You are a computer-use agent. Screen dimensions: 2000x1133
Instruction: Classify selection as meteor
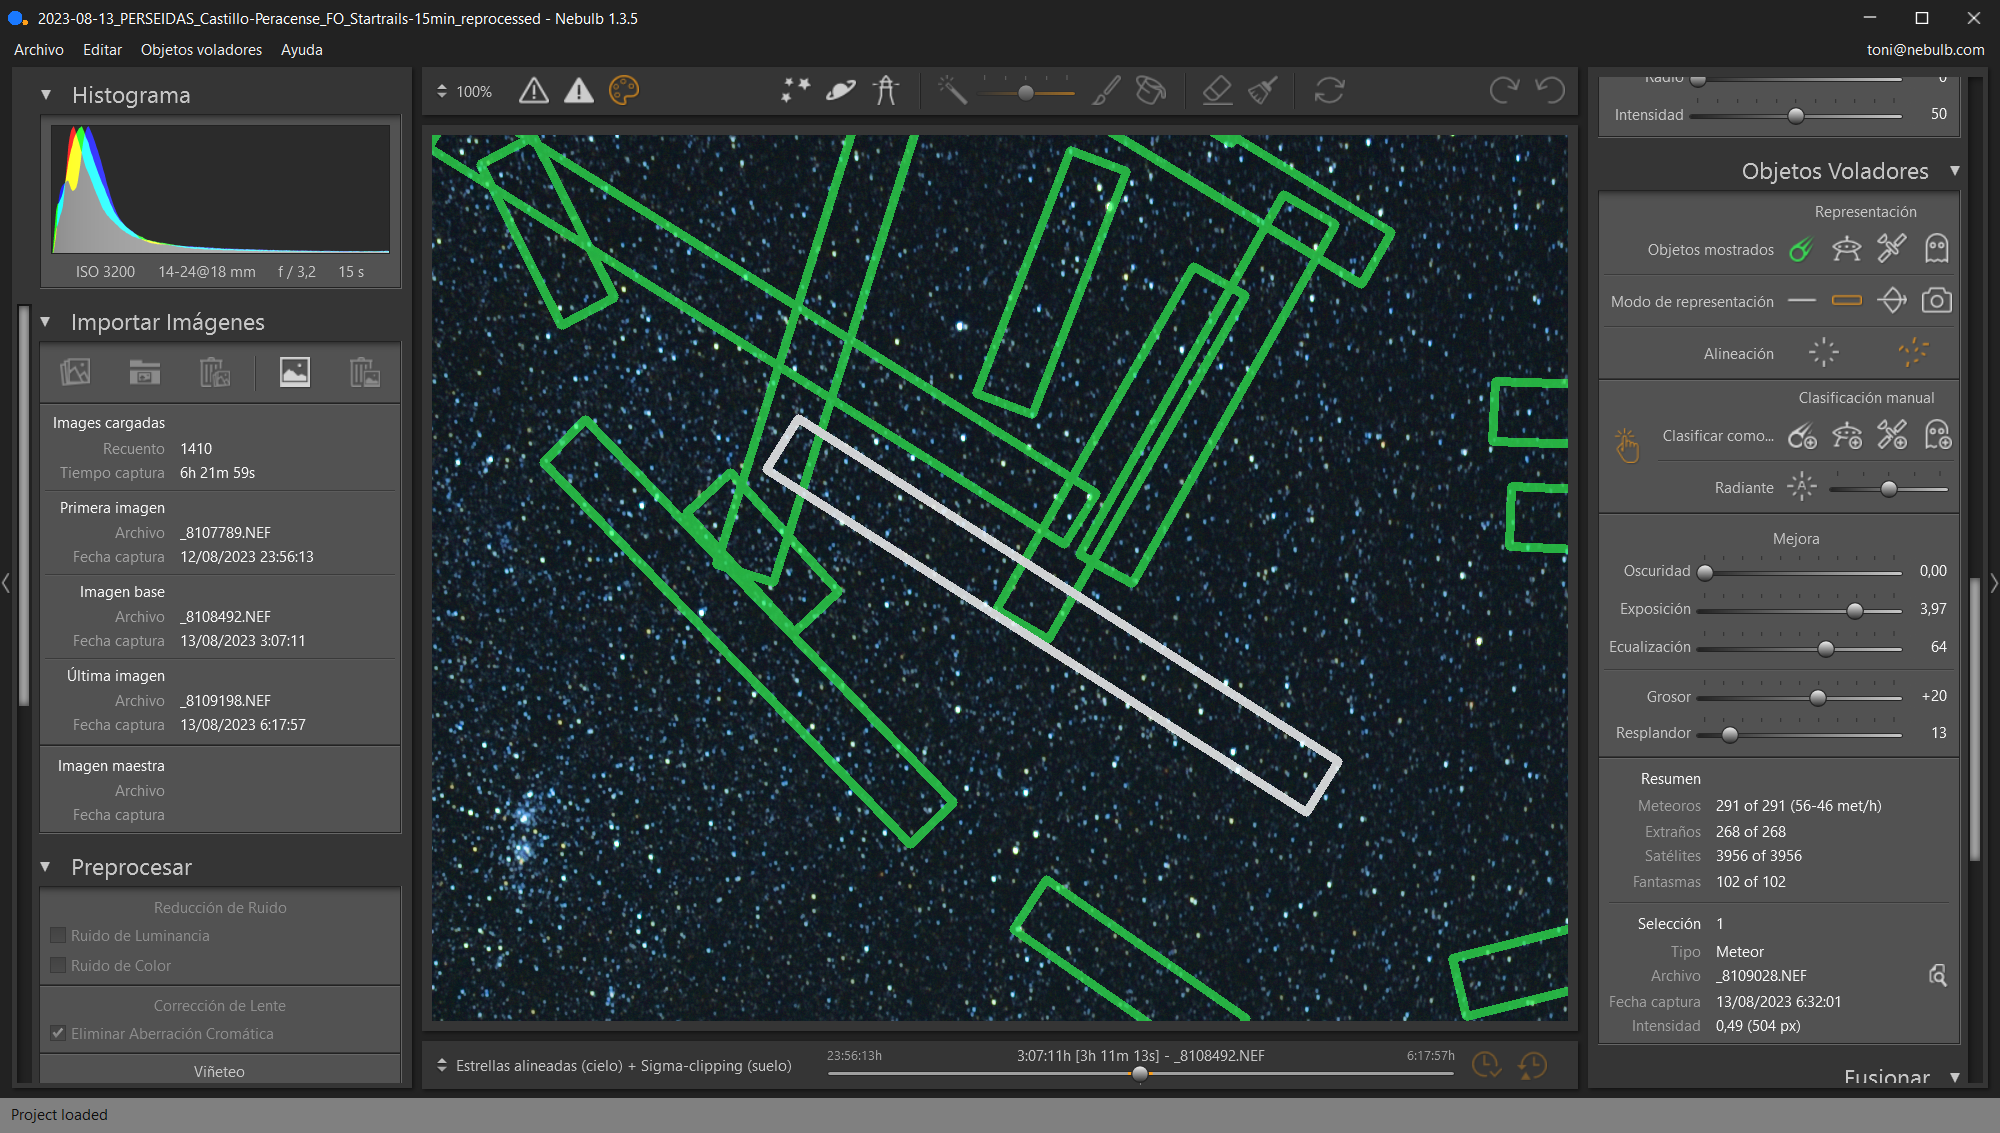[1802, 436]
